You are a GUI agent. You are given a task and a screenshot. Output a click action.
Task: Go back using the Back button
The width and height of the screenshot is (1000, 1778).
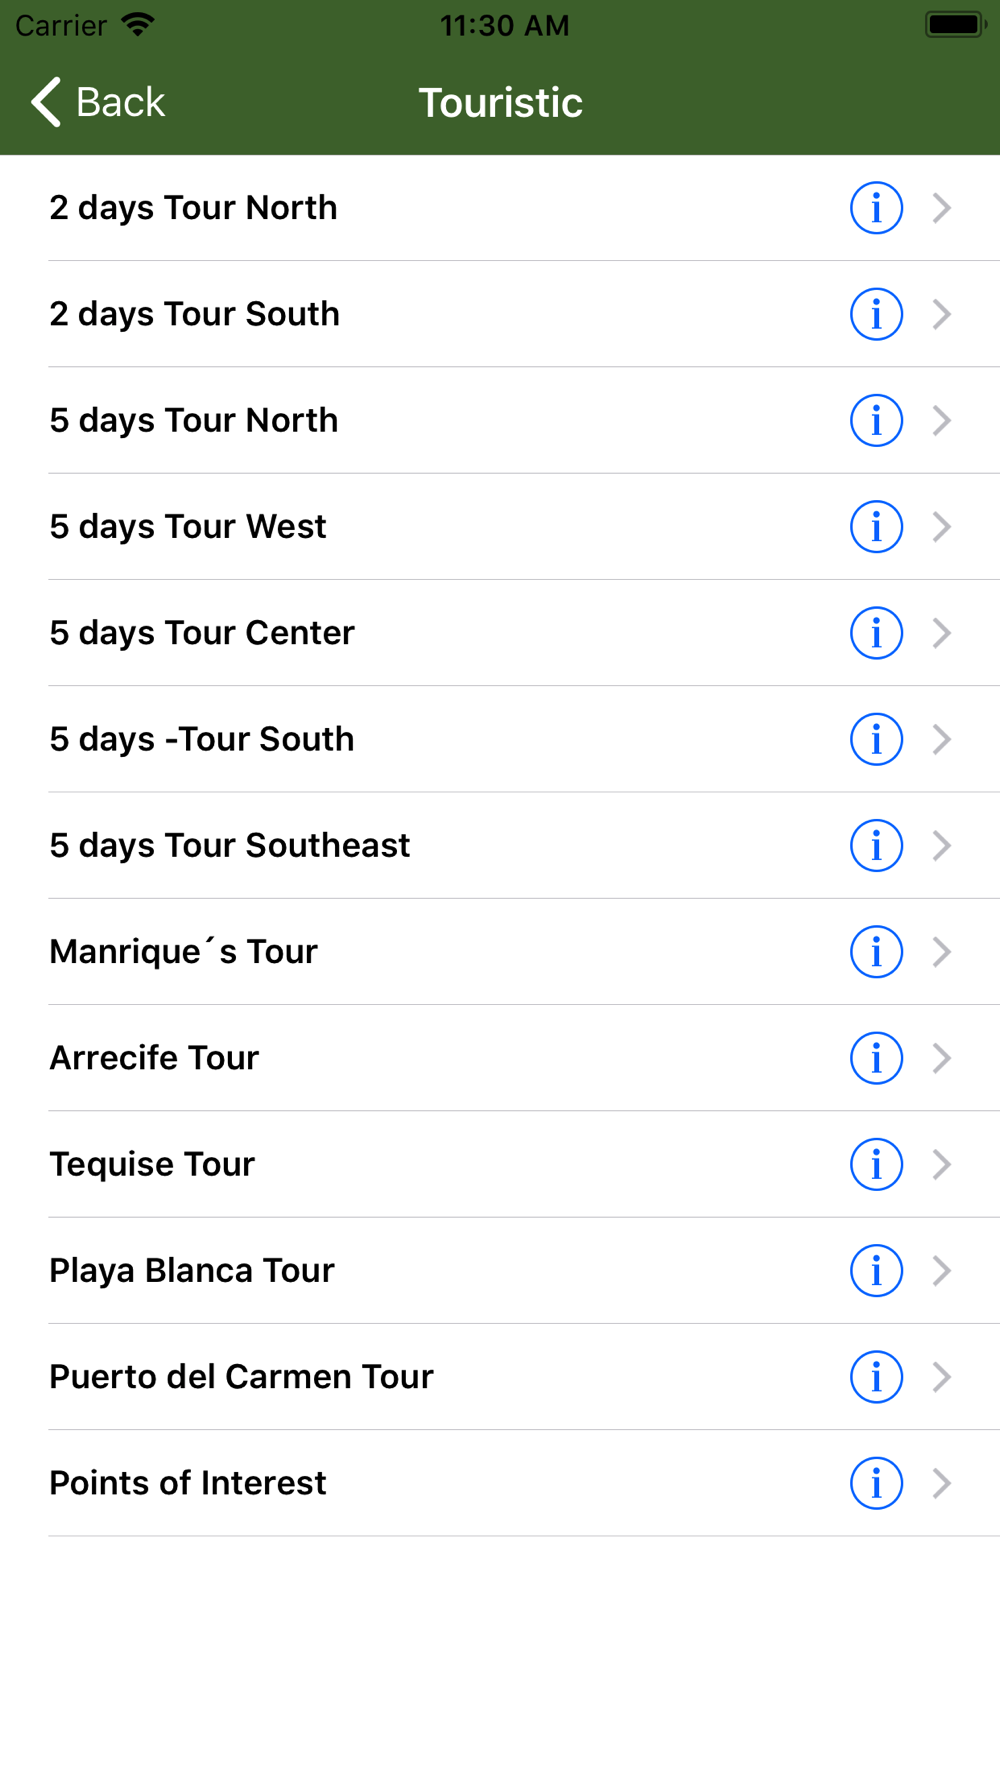click(x=98, y=102)
